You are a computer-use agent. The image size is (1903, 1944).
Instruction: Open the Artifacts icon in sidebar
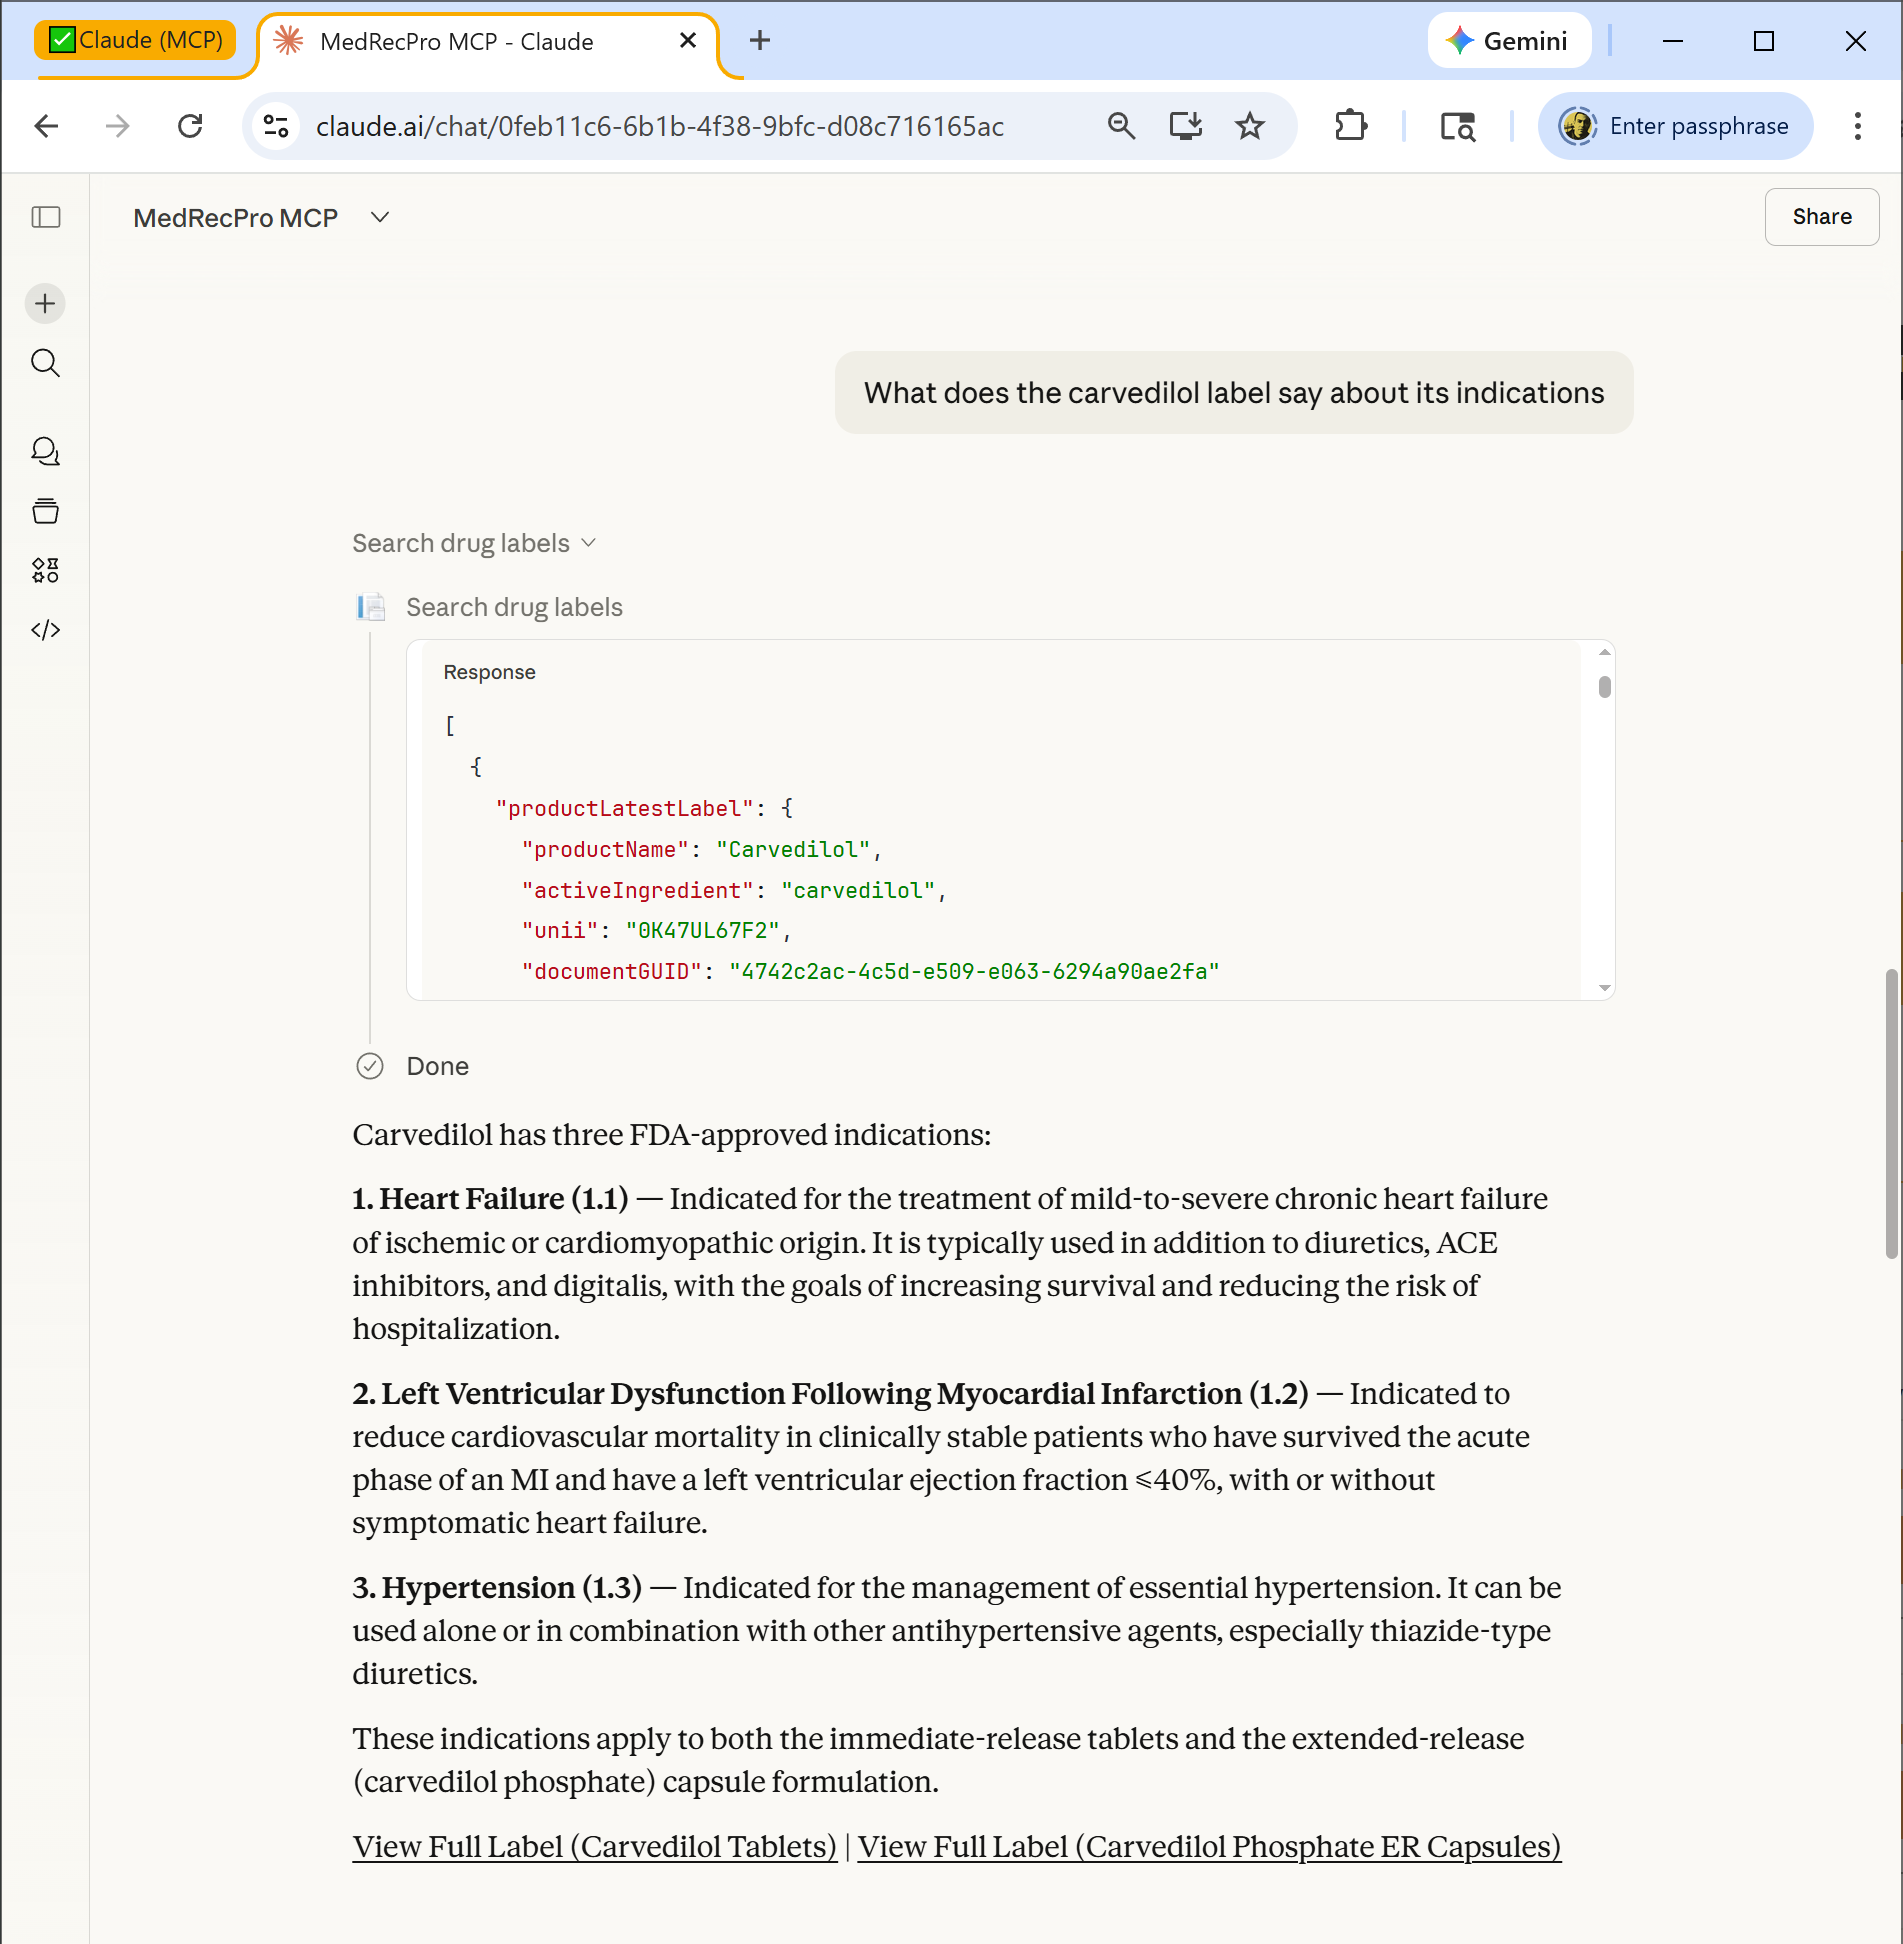46,570
